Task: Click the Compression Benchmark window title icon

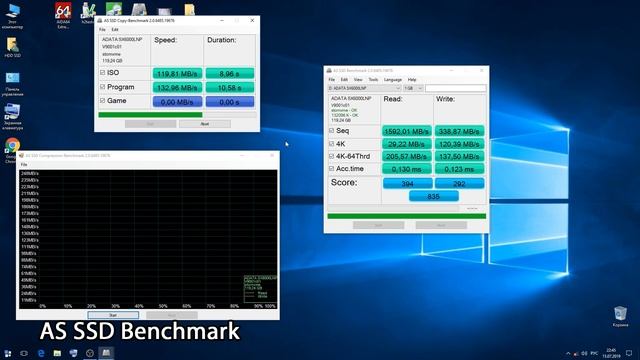Action: point(21,156)
